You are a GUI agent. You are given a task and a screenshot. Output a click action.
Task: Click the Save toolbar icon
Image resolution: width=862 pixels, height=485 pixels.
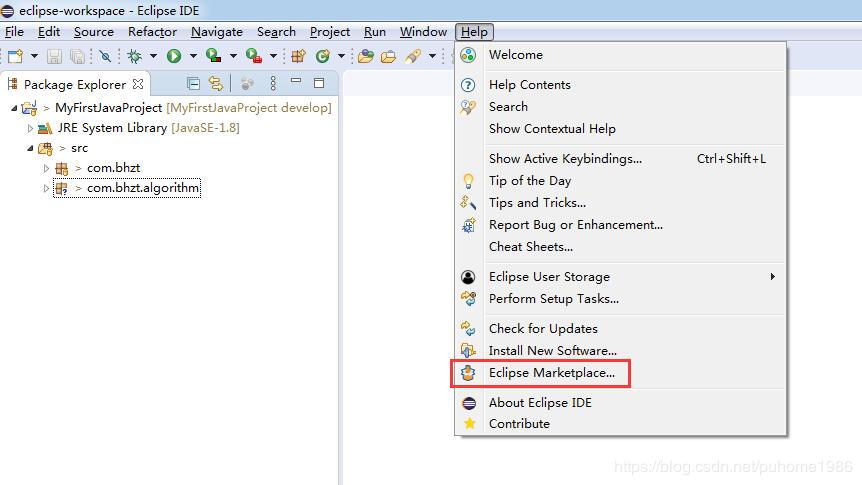54,56
